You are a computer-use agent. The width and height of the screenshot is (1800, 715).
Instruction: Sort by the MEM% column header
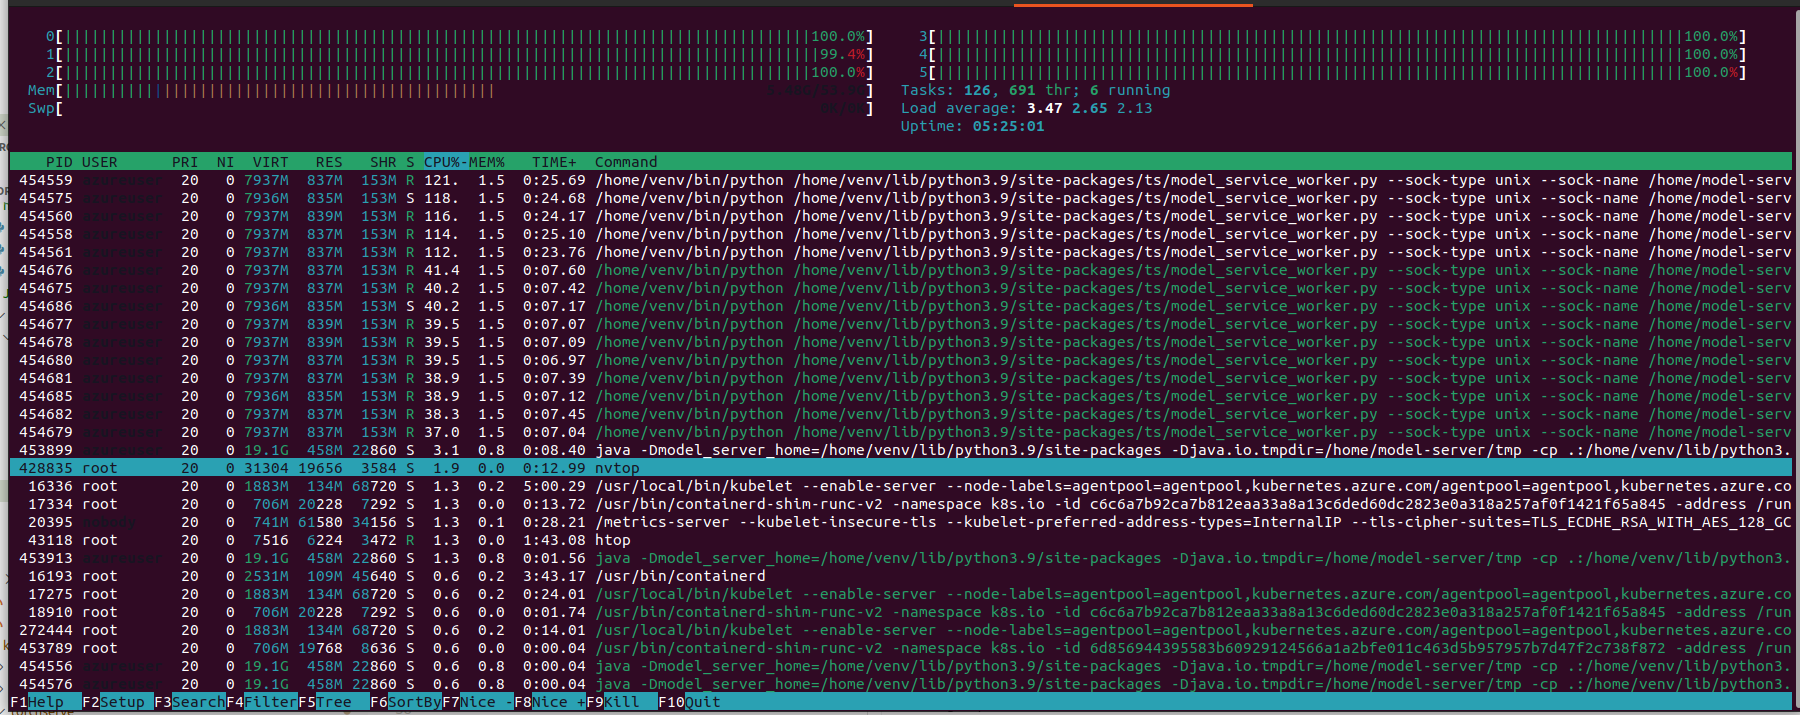(487, 162)
